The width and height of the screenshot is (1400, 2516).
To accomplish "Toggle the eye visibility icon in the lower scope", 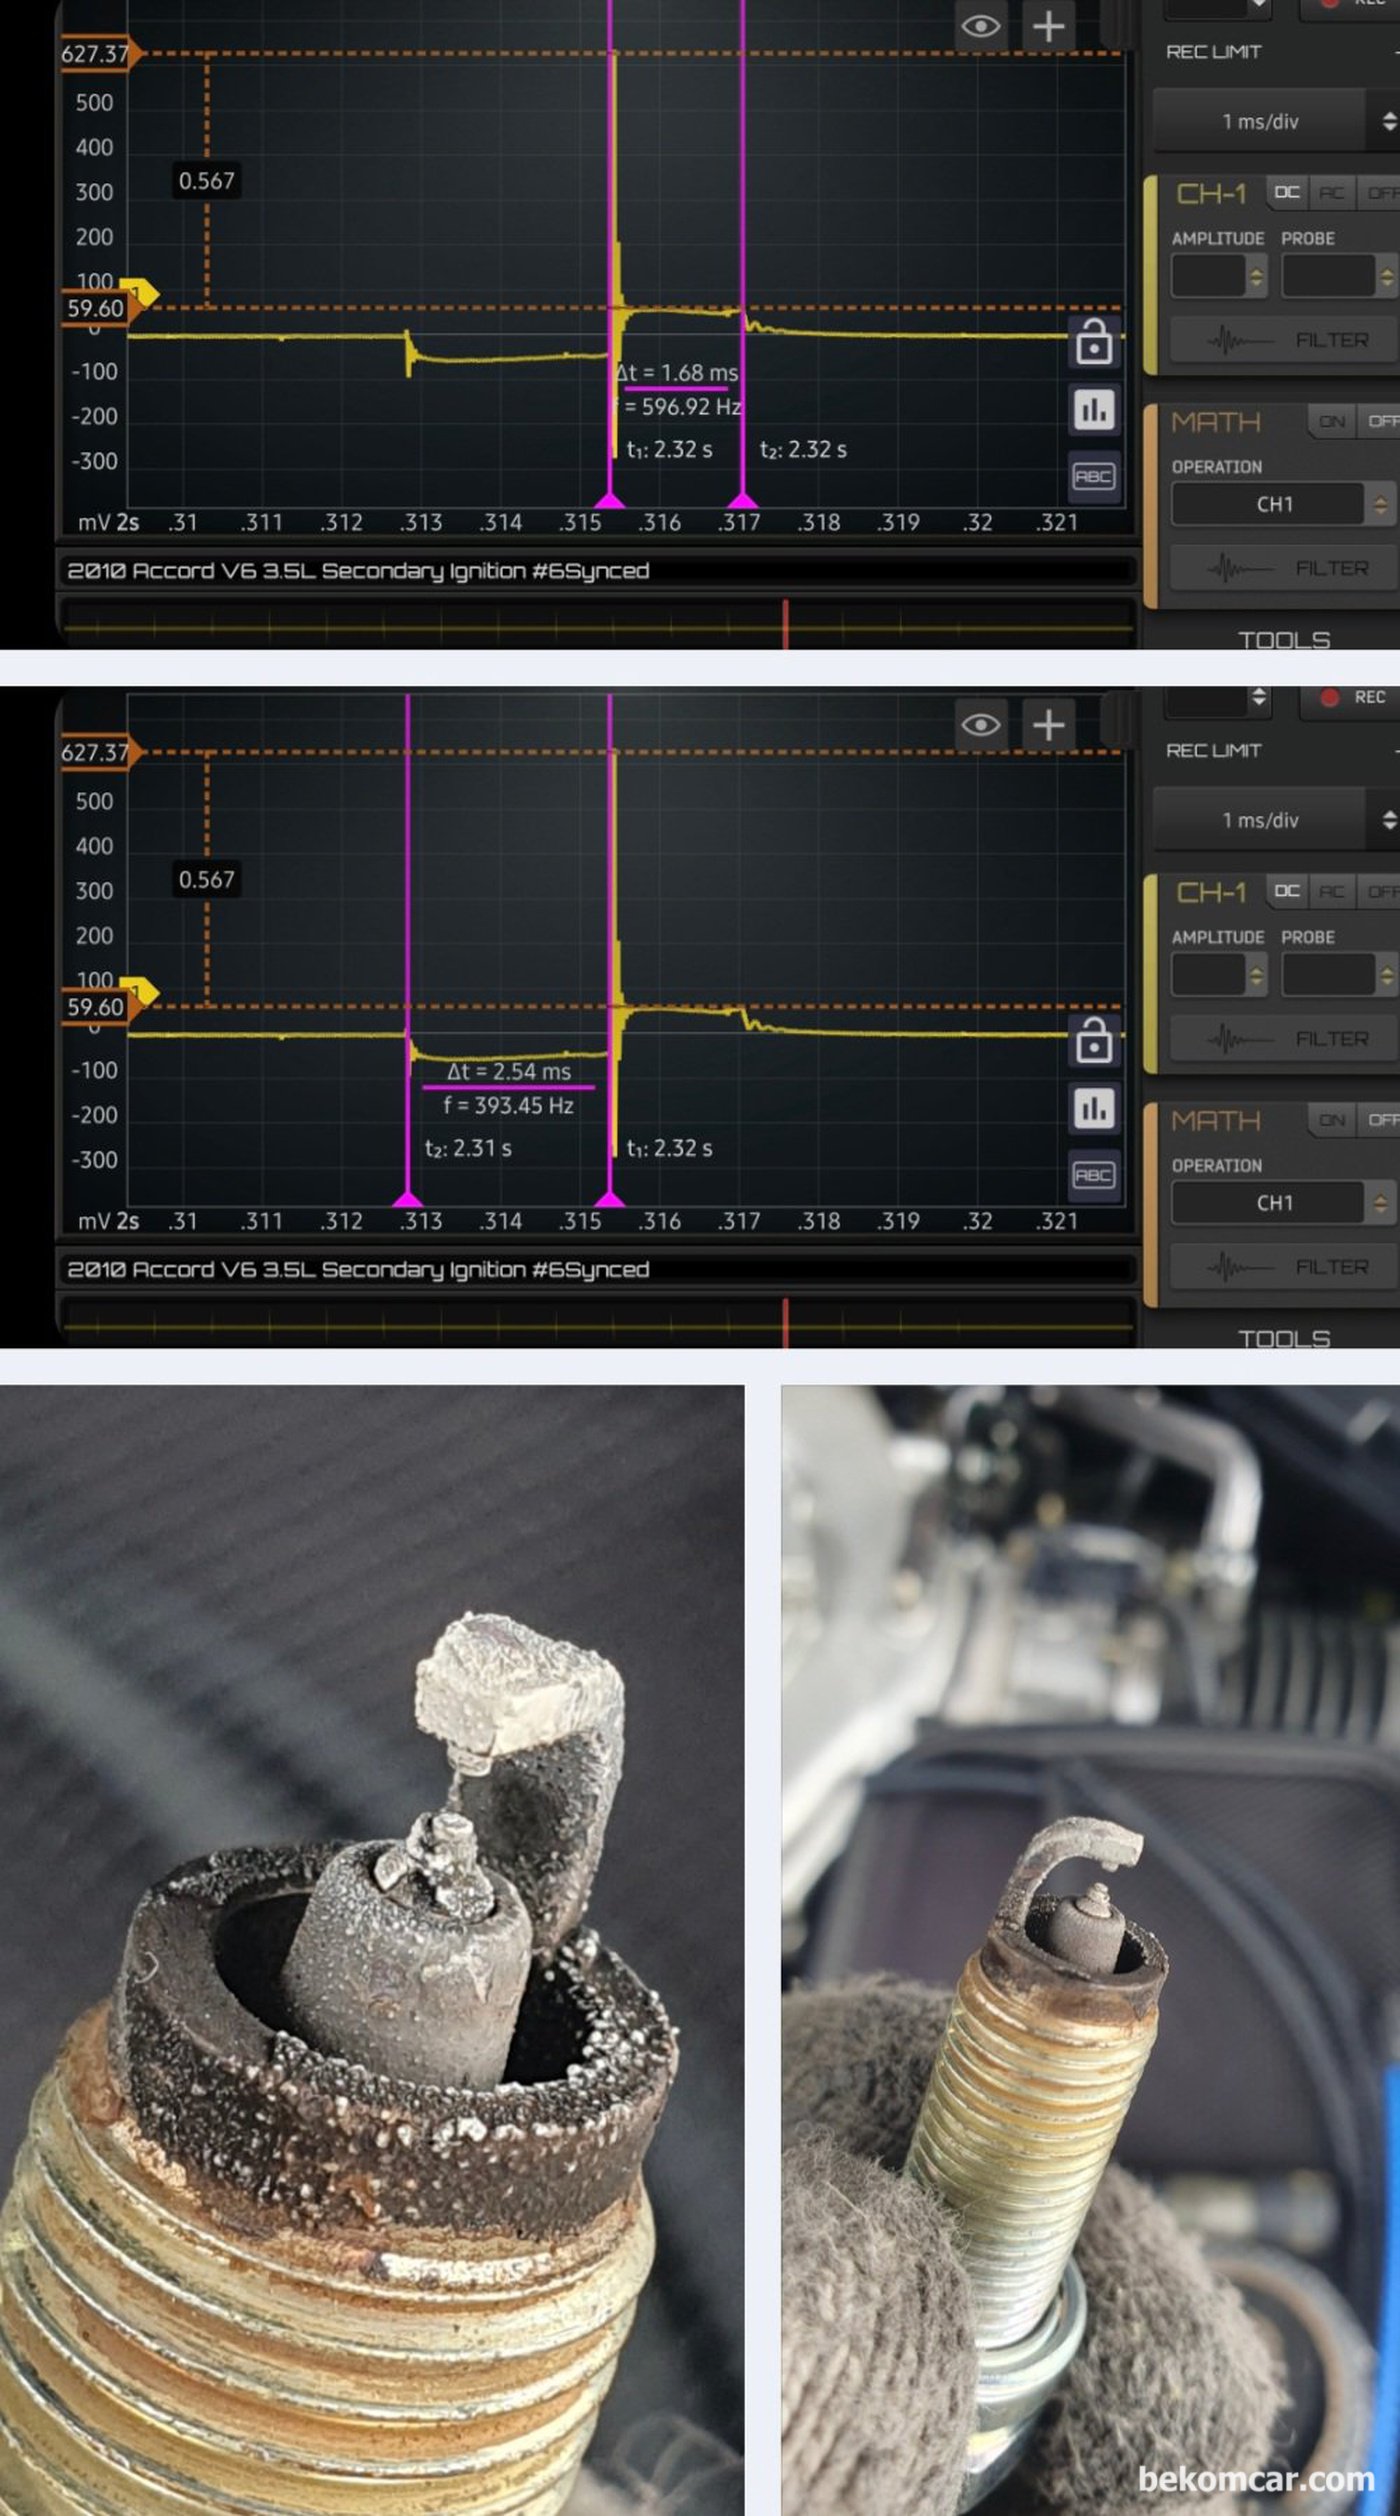I will coord(980,725).
